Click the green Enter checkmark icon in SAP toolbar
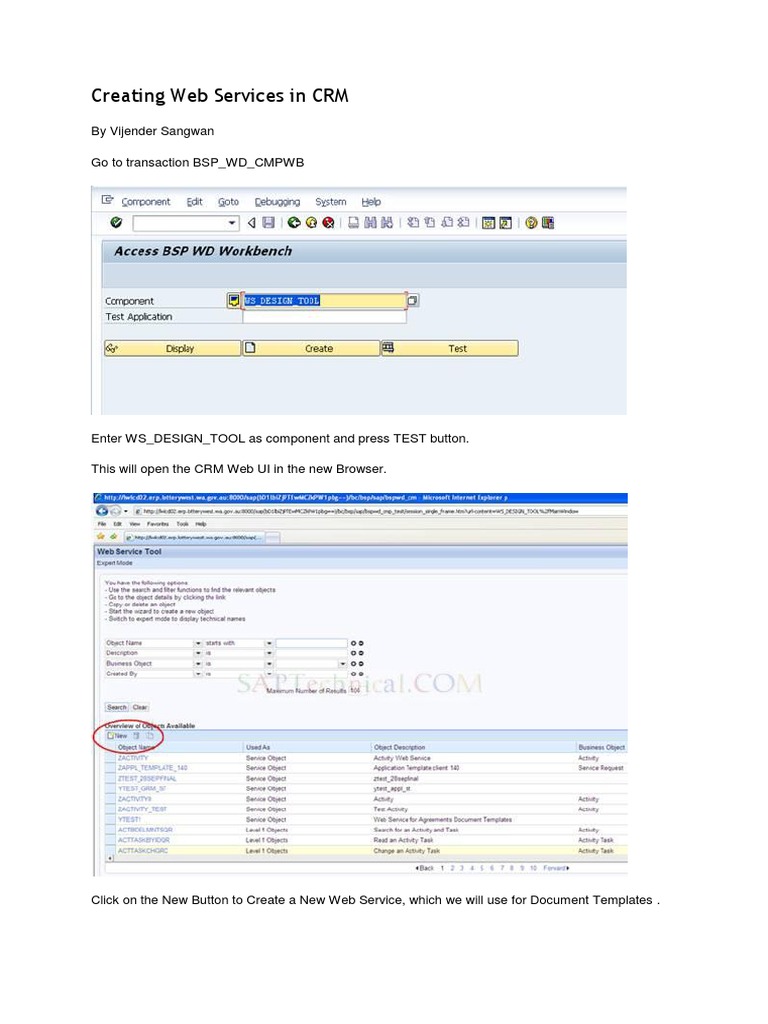 [116, 223]
